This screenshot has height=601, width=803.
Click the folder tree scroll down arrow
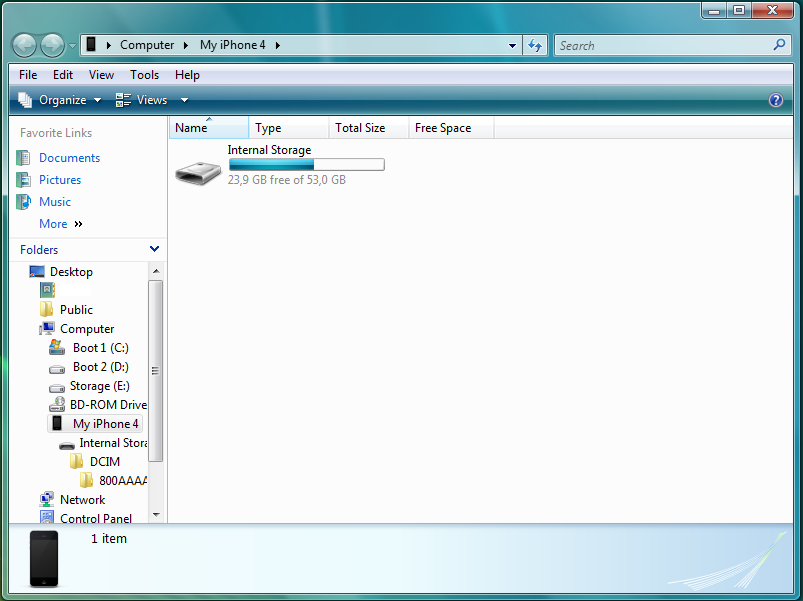tap(156, 514)
